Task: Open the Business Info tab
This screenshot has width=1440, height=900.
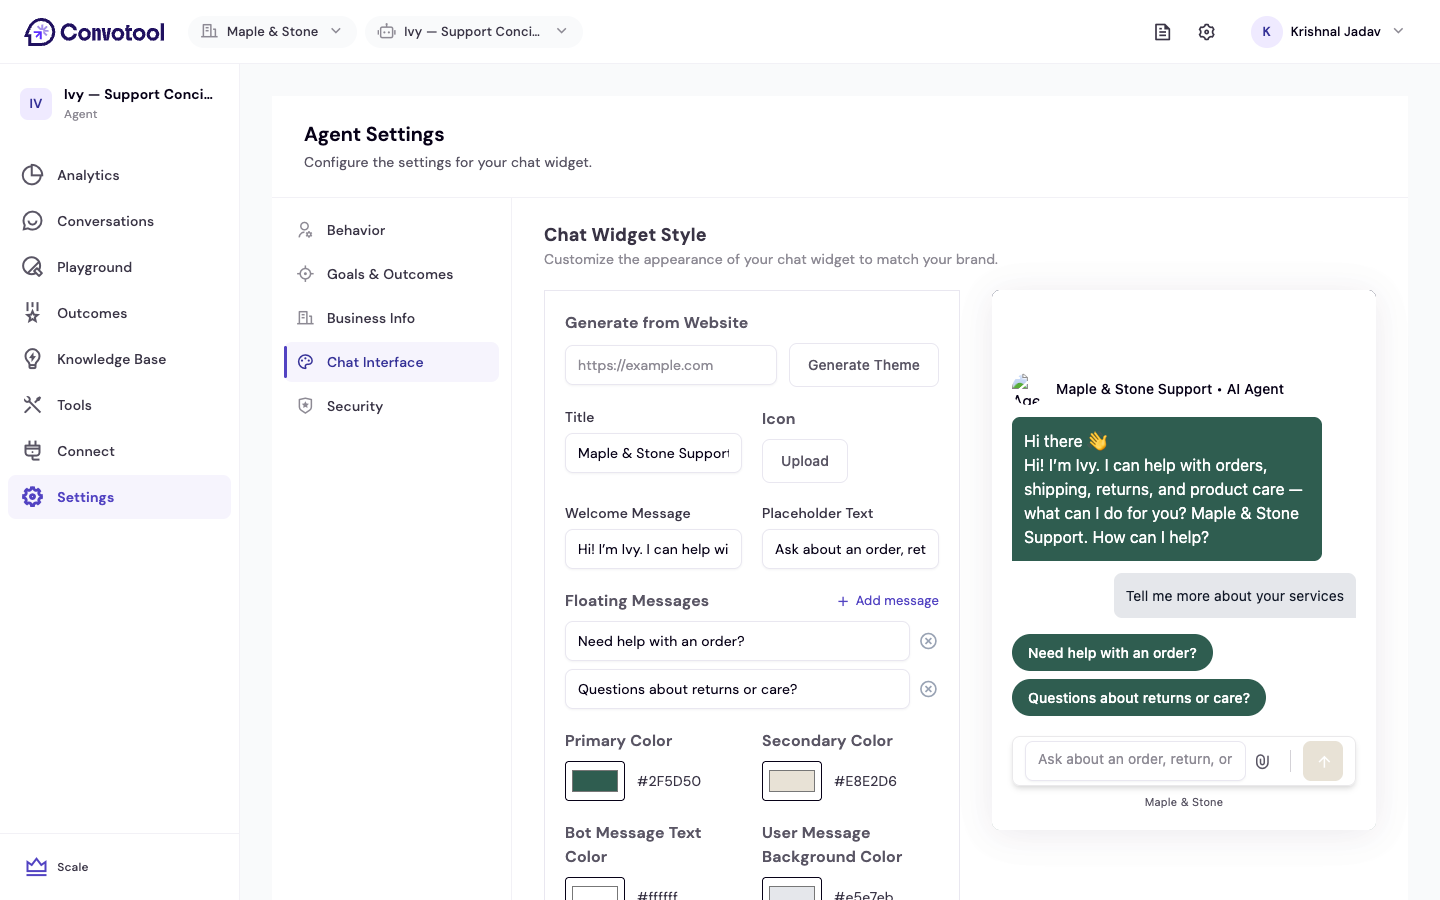Action: [x=391, y=318]
